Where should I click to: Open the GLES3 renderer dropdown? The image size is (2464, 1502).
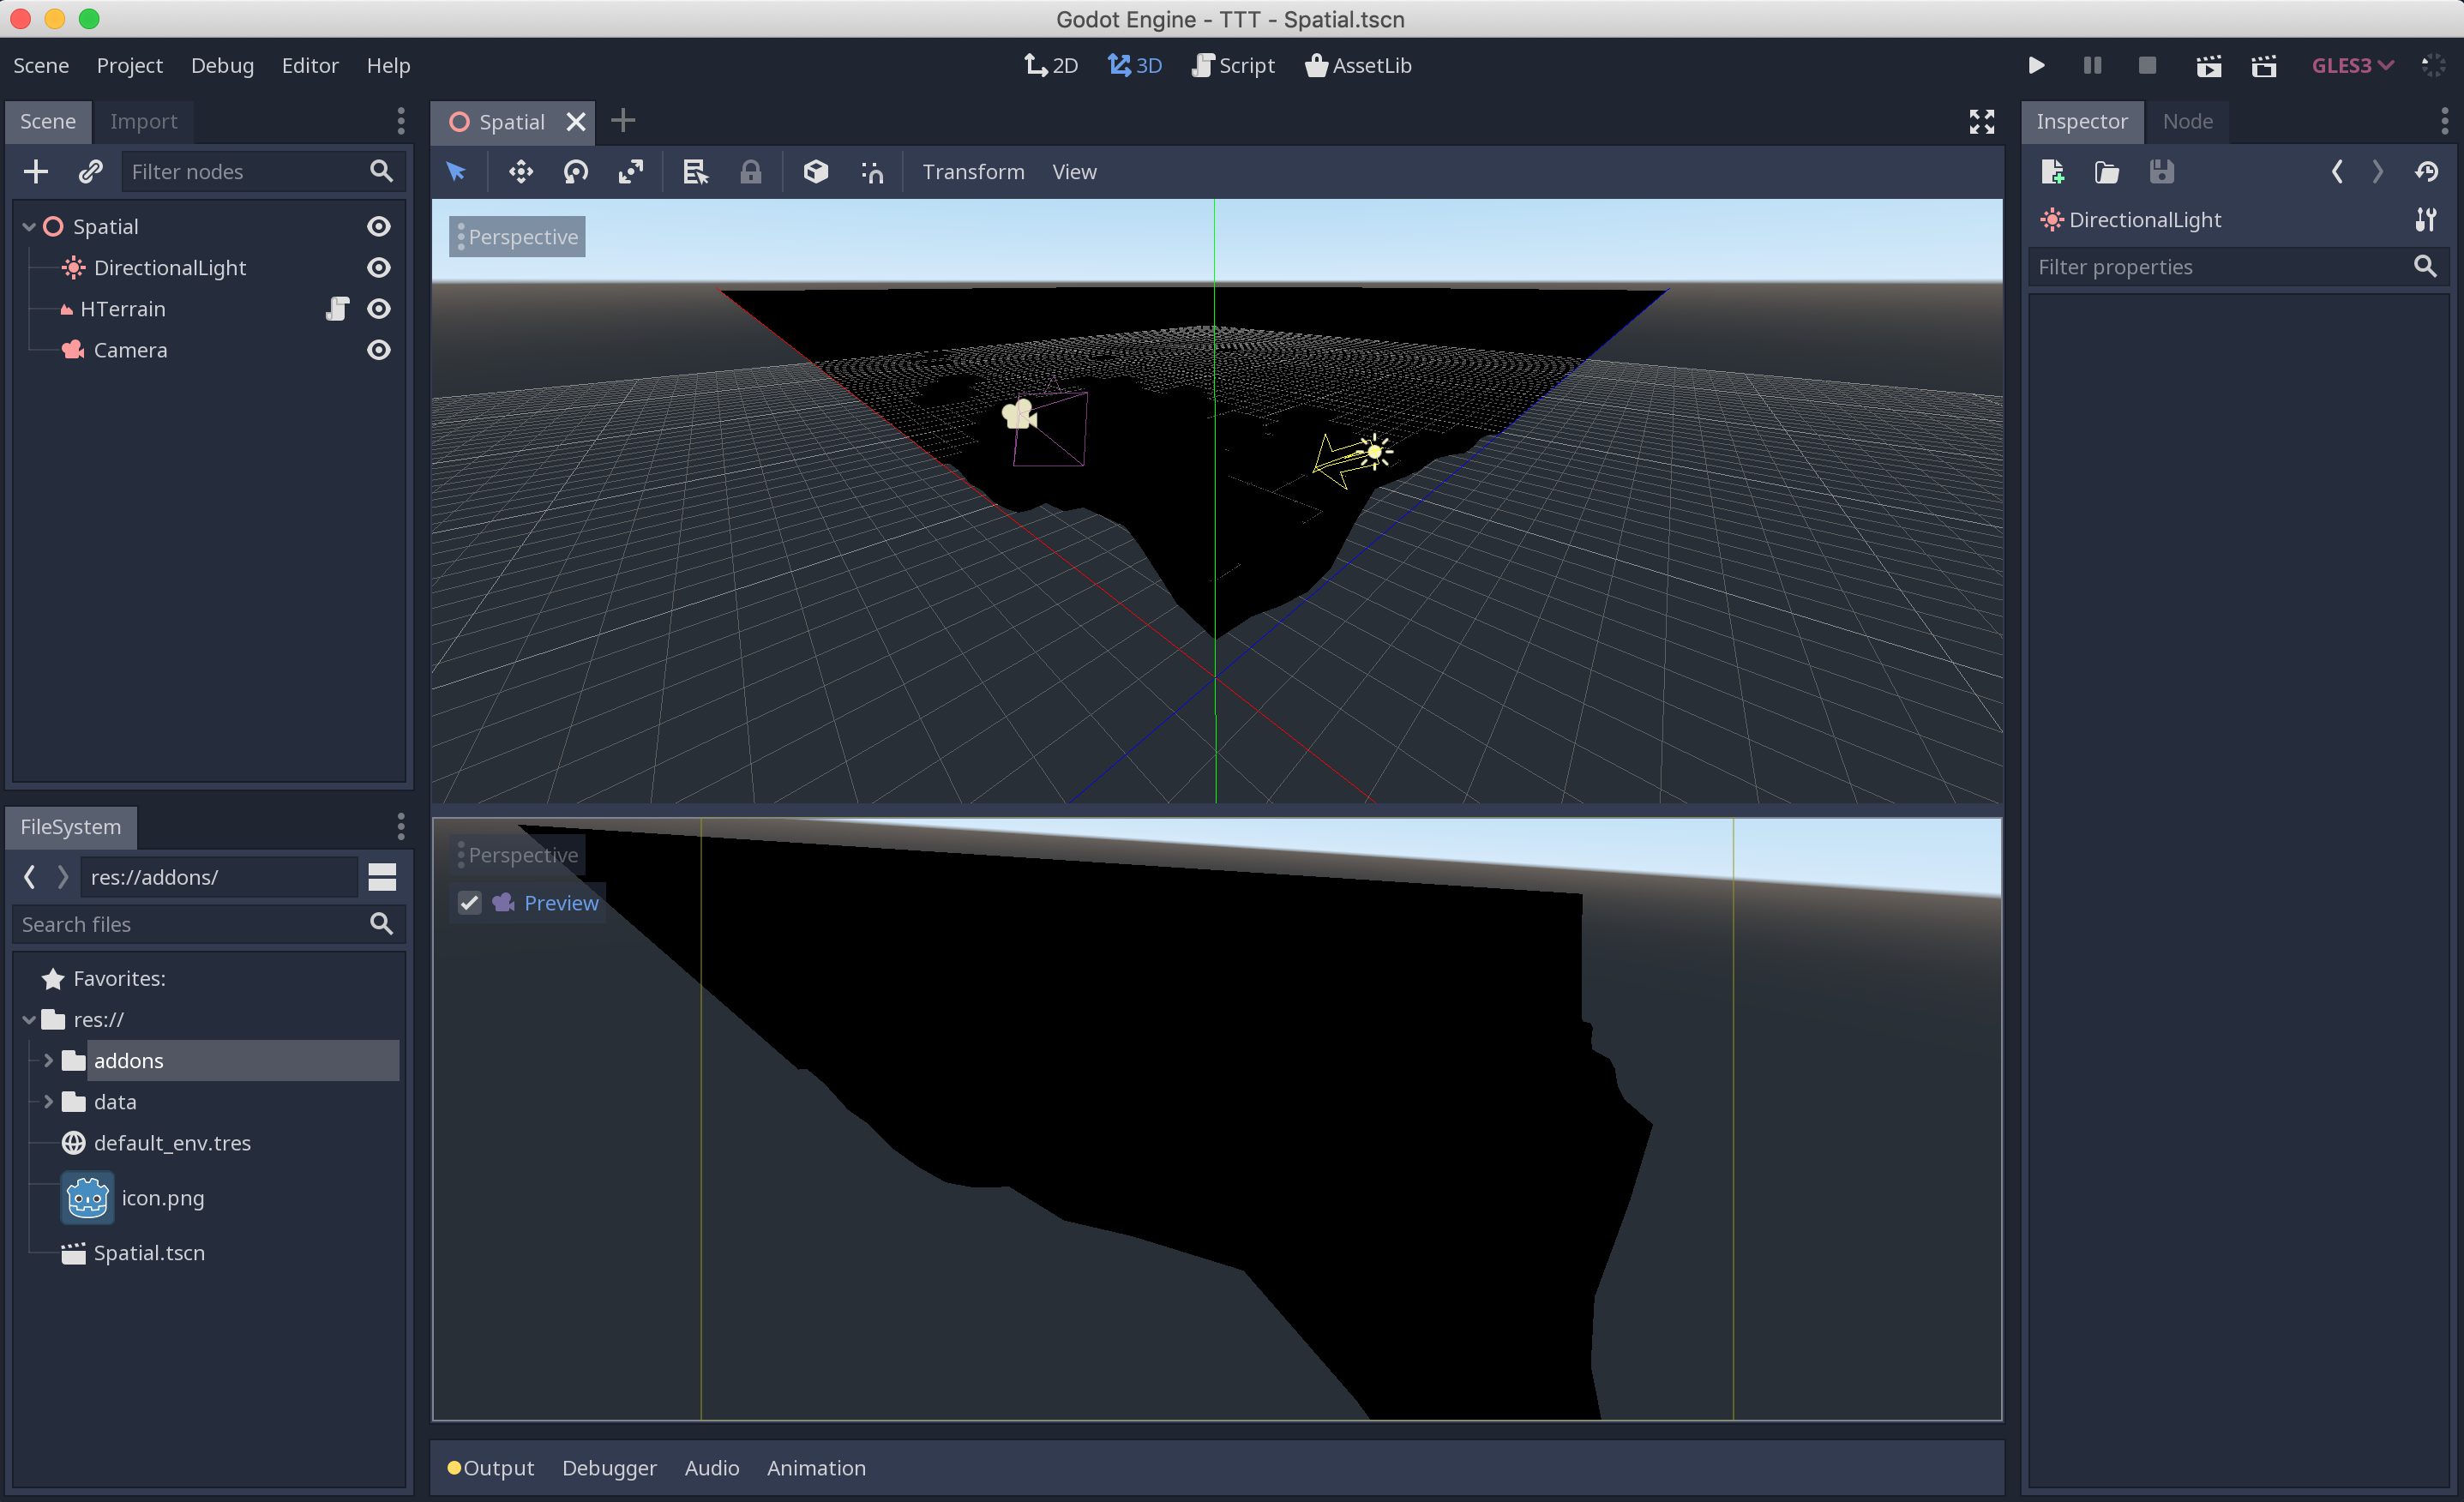click(x=2351, y=65)
